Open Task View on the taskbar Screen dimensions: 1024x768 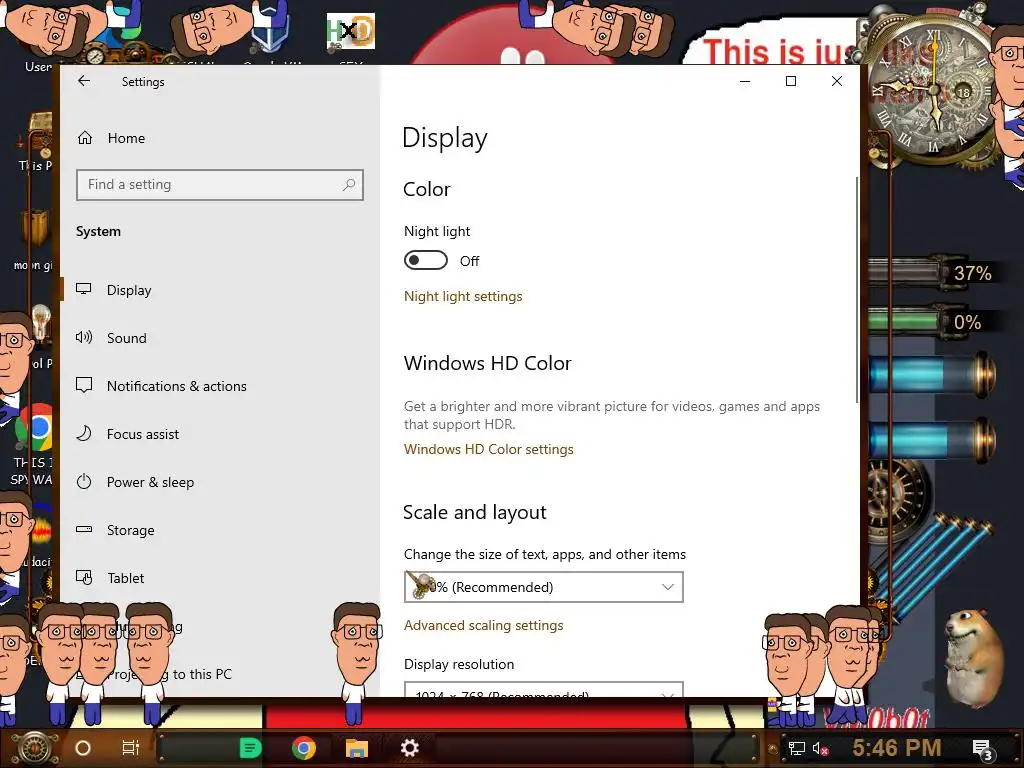[x=131, y=748]
